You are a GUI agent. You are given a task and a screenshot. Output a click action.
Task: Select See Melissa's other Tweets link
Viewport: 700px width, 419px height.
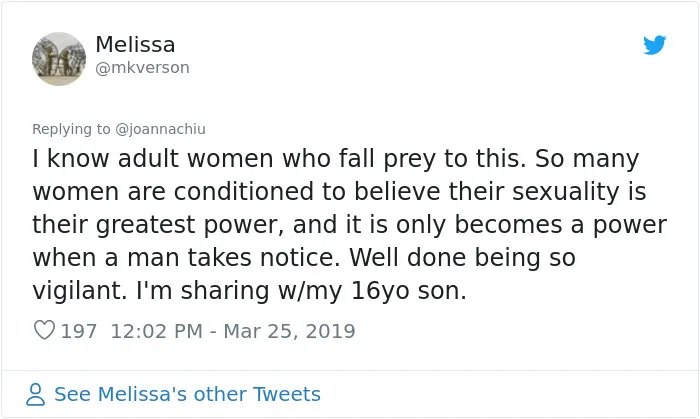click(x=187, y=394)
